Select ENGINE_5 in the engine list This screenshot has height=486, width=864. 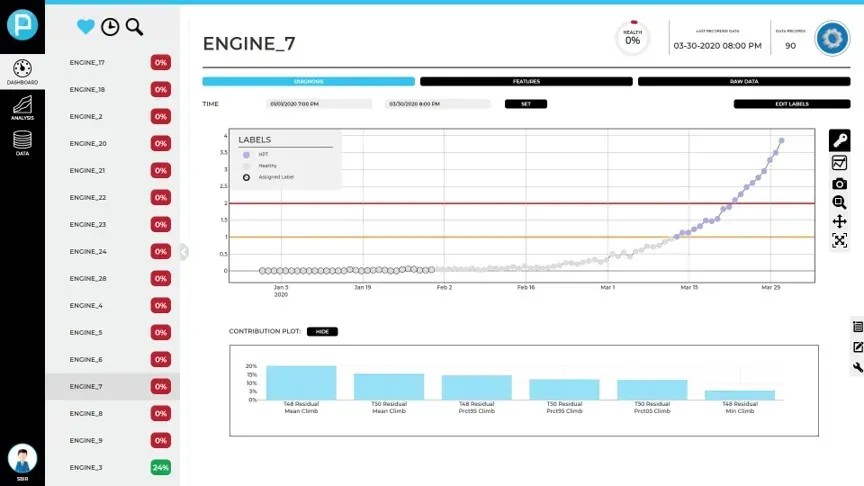(x=112, y=332)
